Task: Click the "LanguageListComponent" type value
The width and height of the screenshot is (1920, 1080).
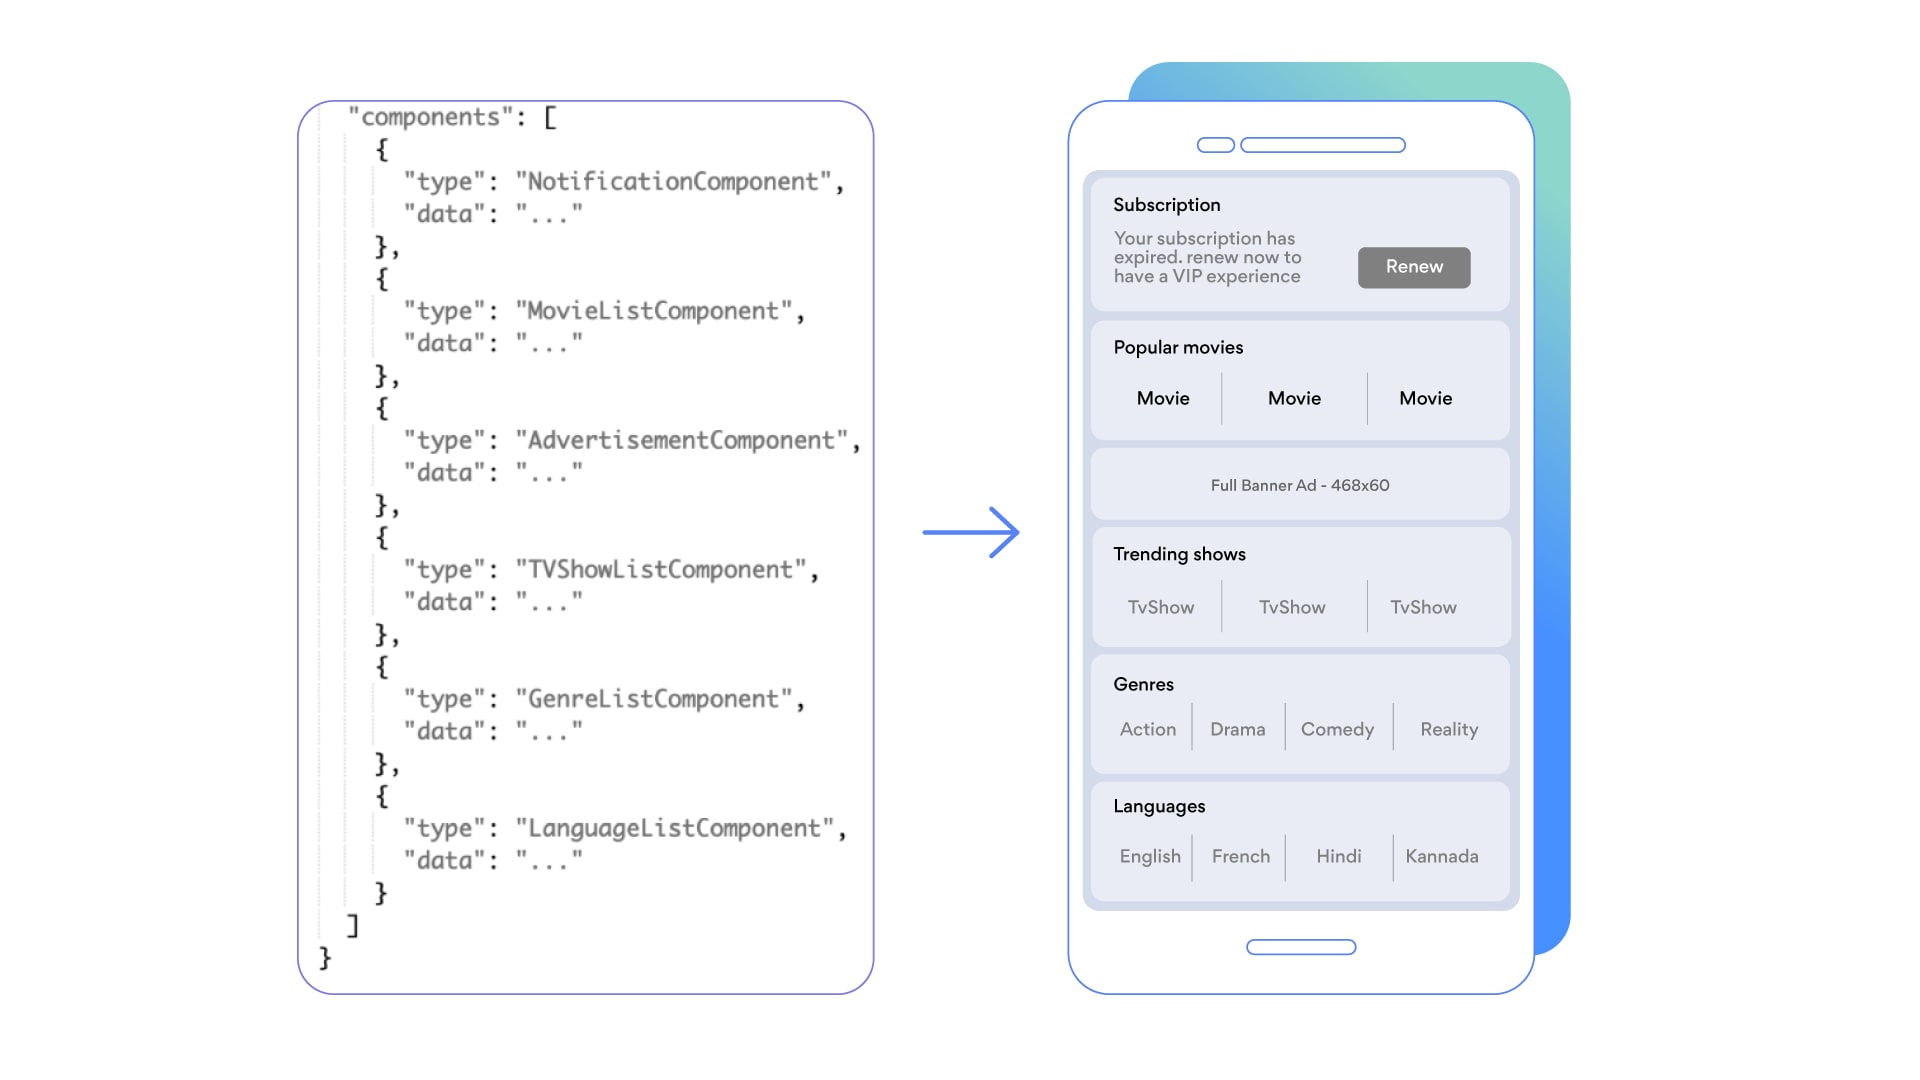Action: pos(675,828)
